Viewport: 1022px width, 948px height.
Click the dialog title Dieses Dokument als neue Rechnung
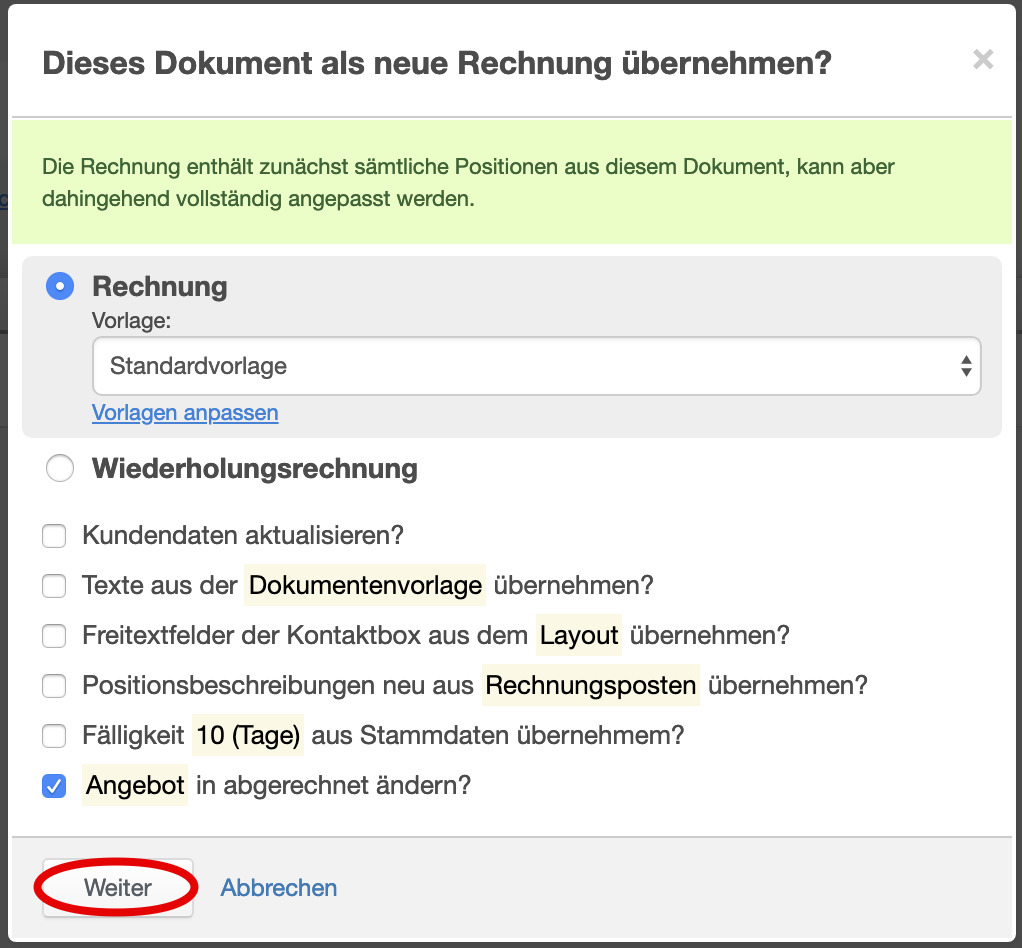click(437, 64)
